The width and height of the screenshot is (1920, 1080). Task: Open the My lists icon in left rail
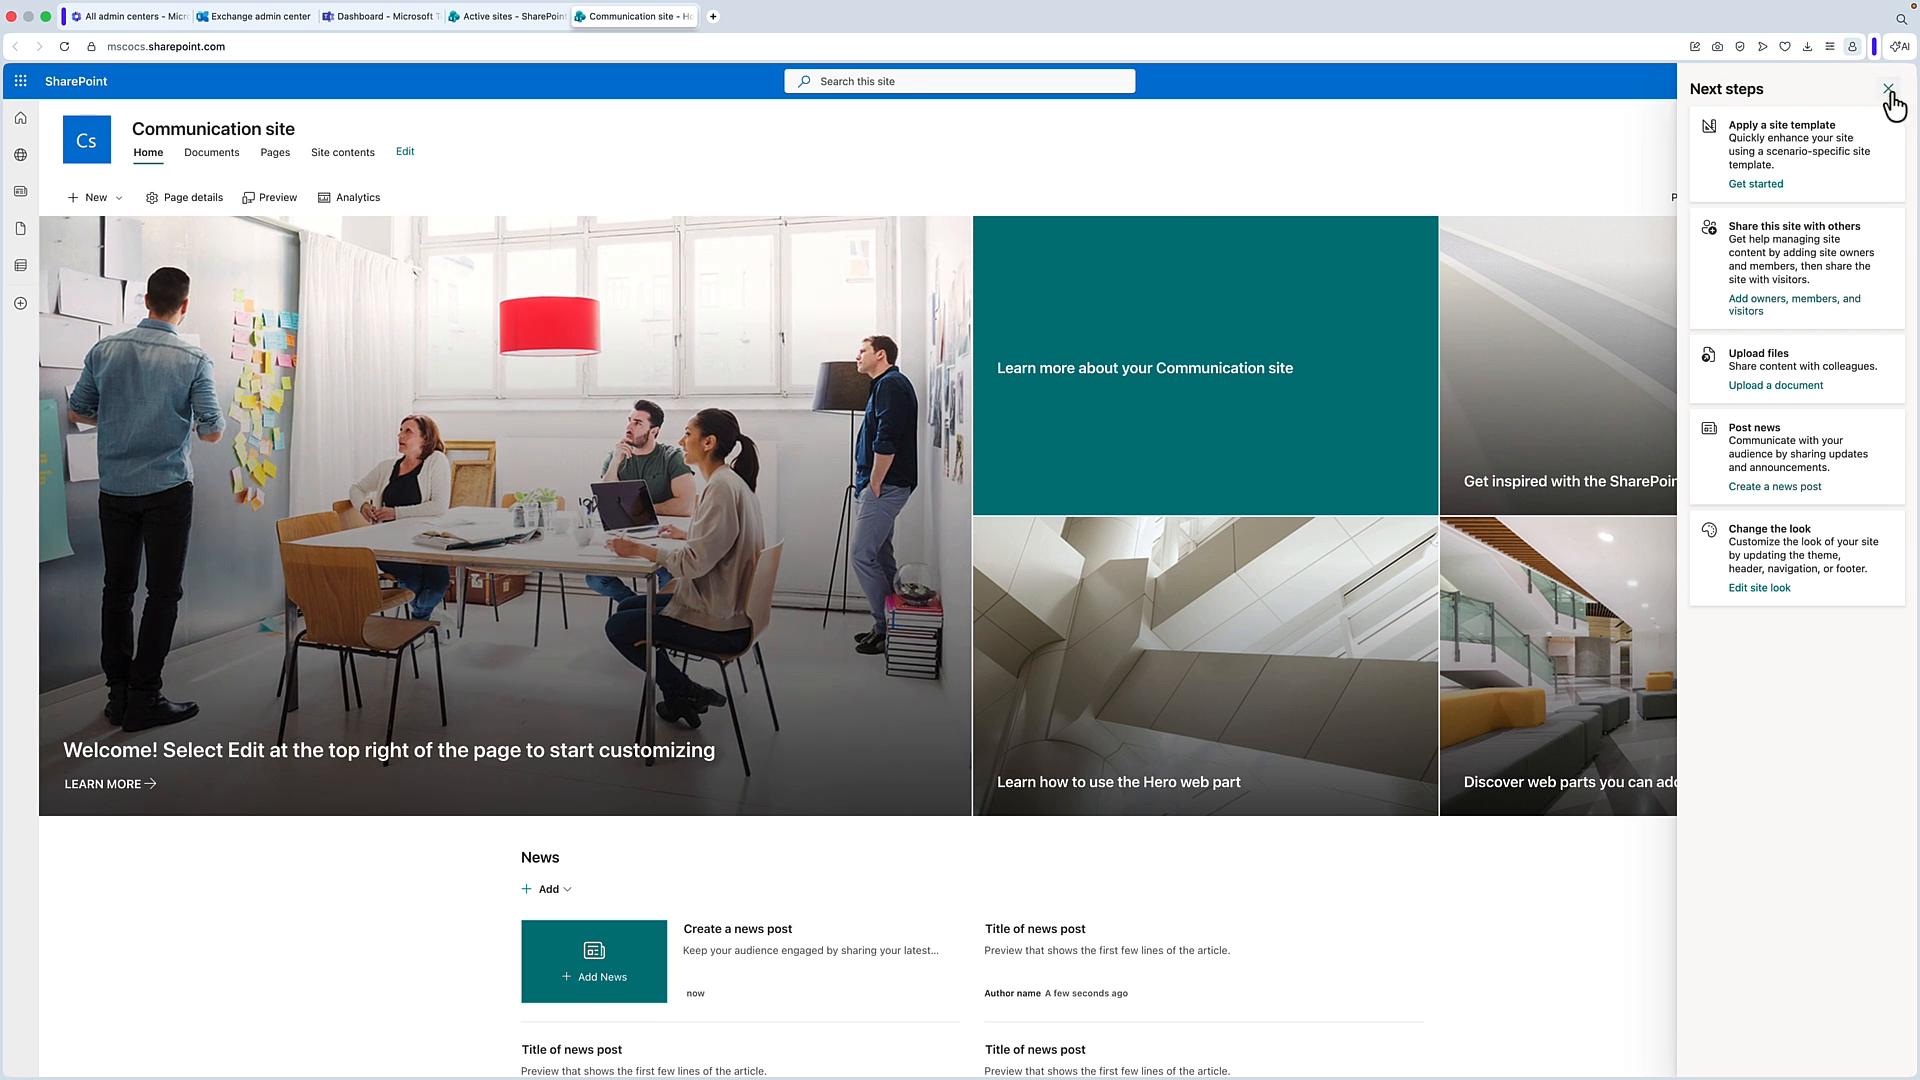point(20,266)
